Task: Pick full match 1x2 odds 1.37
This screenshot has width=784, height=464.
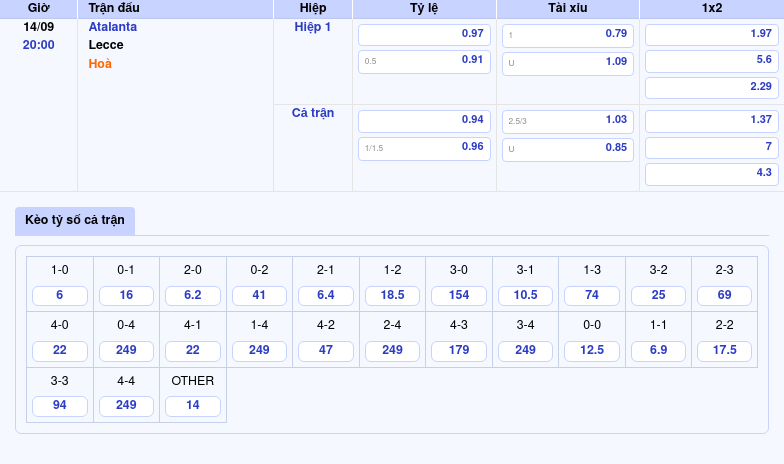Action: [712, 120]
